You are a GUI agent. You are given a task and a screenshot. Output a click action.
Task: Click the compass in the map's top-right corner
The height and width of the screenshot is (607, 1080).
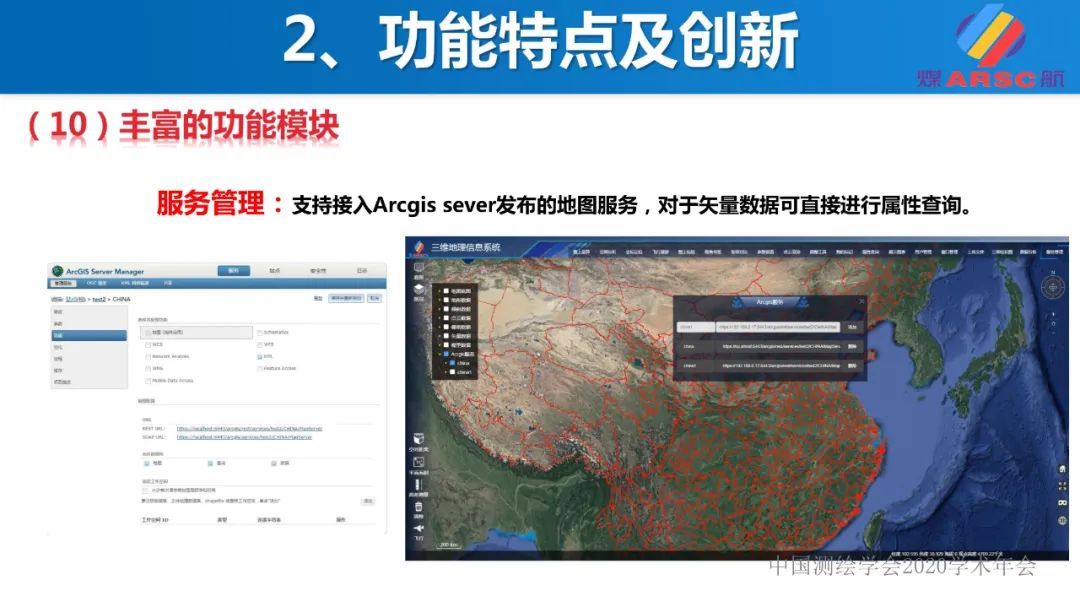tap(1052, 287)
